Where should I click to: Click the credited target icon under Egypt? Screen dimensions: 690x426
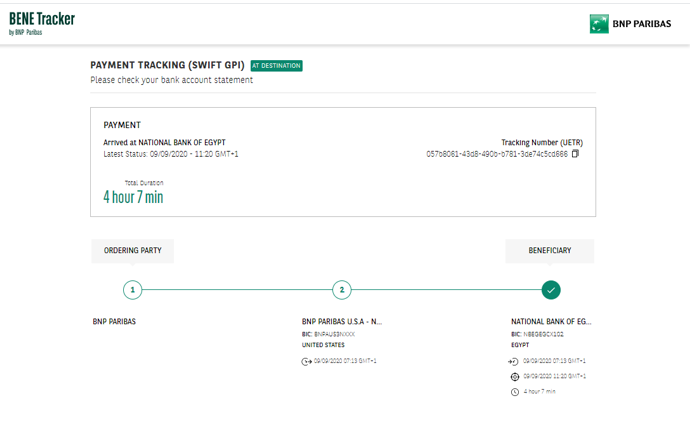coord(514,377)
